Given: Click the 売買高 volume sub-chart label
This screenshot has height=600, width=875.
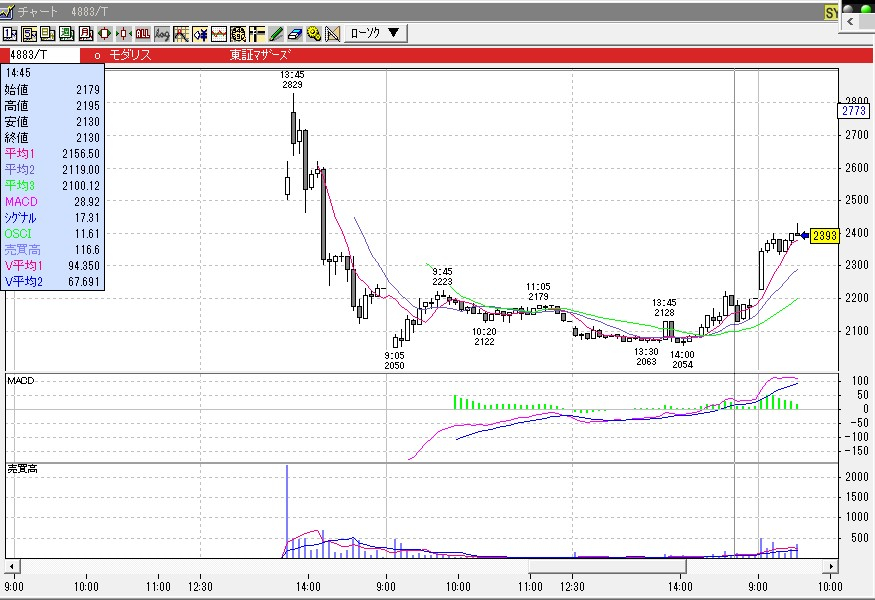Looking at the screenshot, I should click(22, 469).
